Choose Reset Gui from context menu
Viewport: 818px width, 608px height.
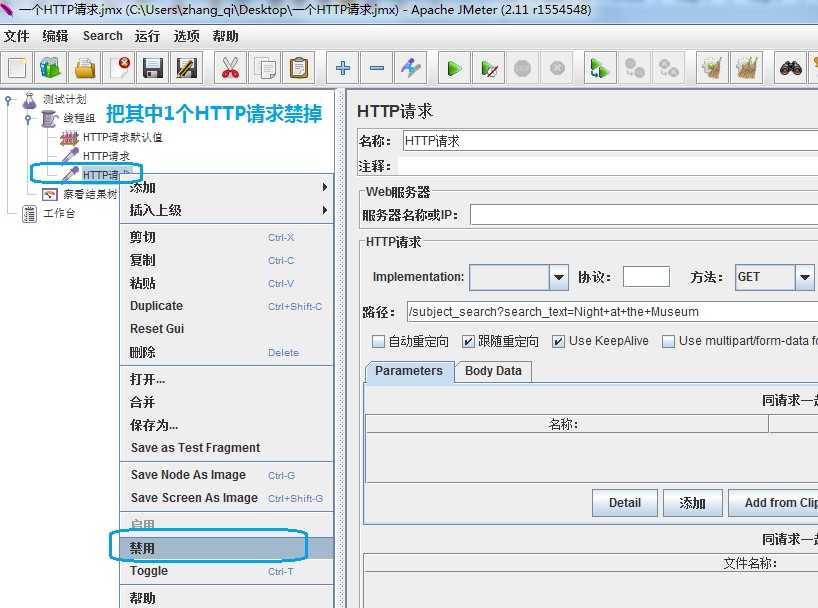[226, 329]
